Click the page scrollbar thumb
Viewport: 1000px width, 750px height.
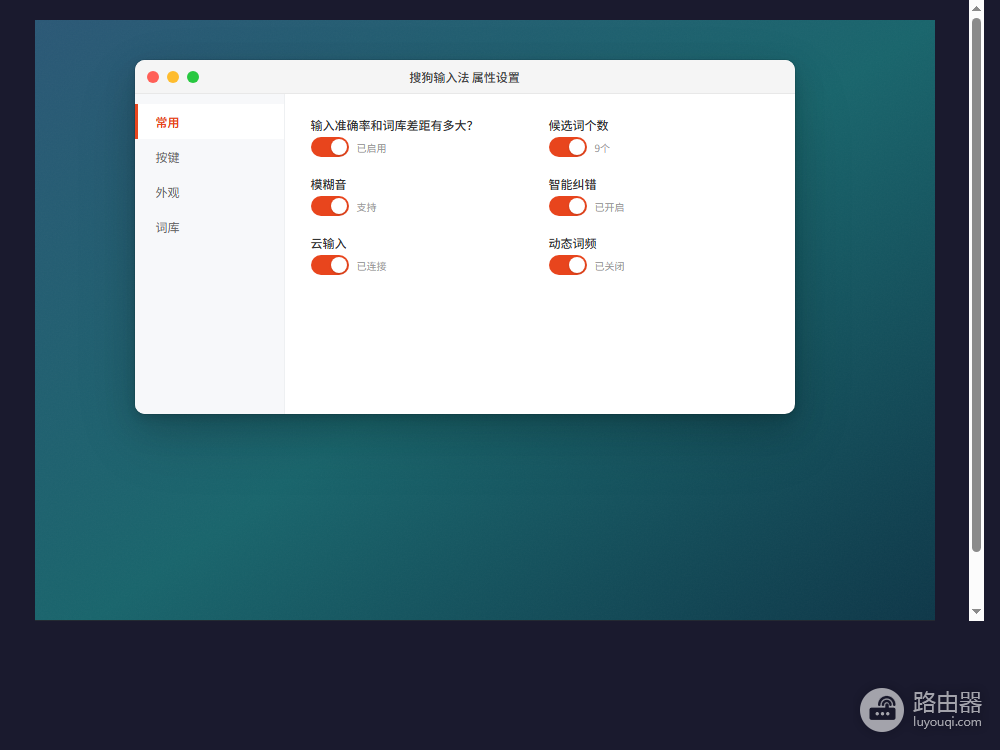(976, 284)
